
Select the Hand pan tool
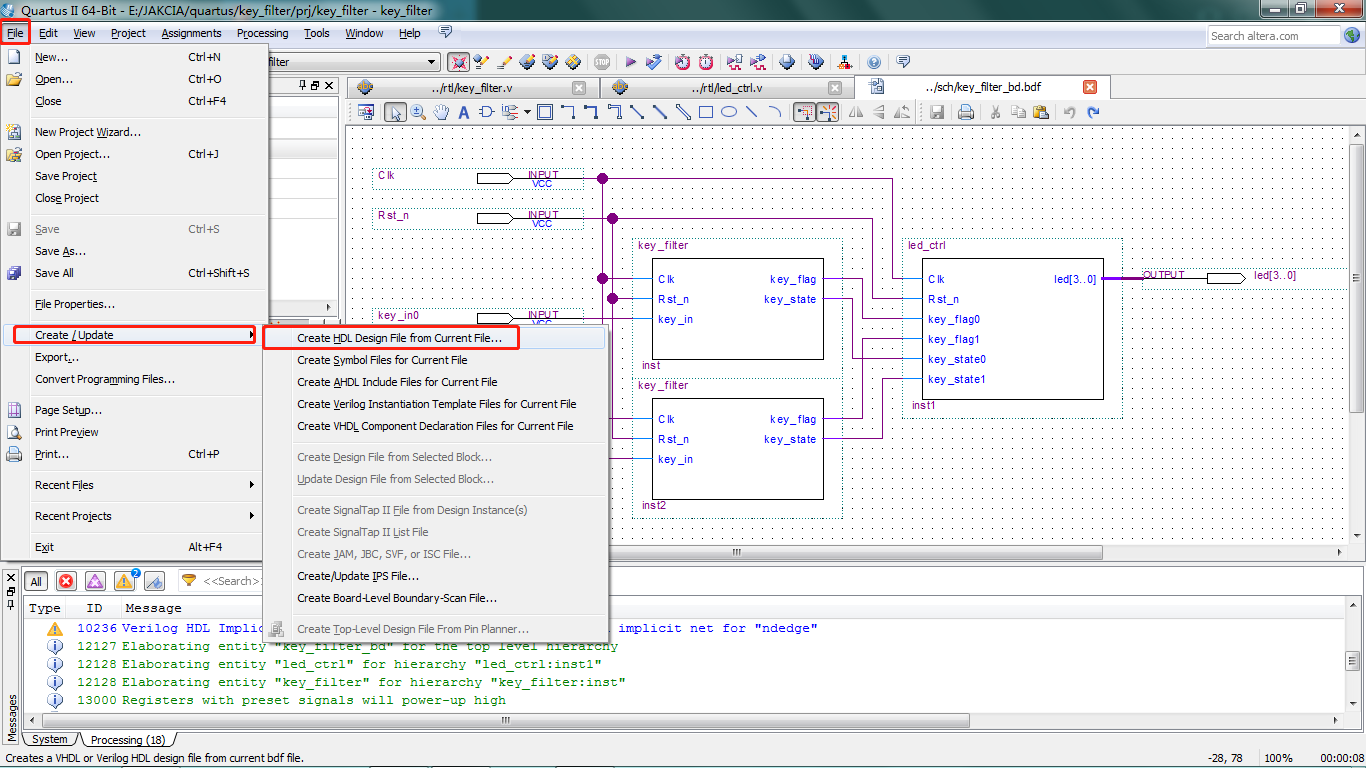click(441, 112)
